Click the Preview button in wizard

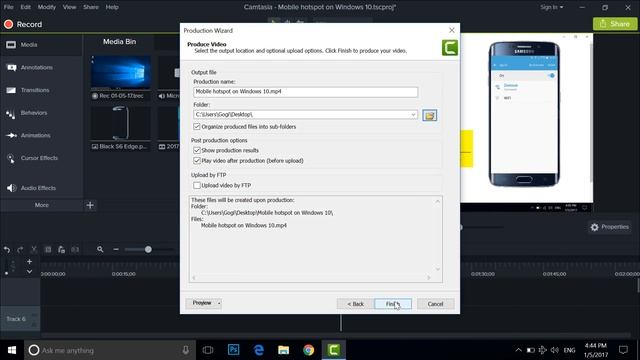click(201, 303)
